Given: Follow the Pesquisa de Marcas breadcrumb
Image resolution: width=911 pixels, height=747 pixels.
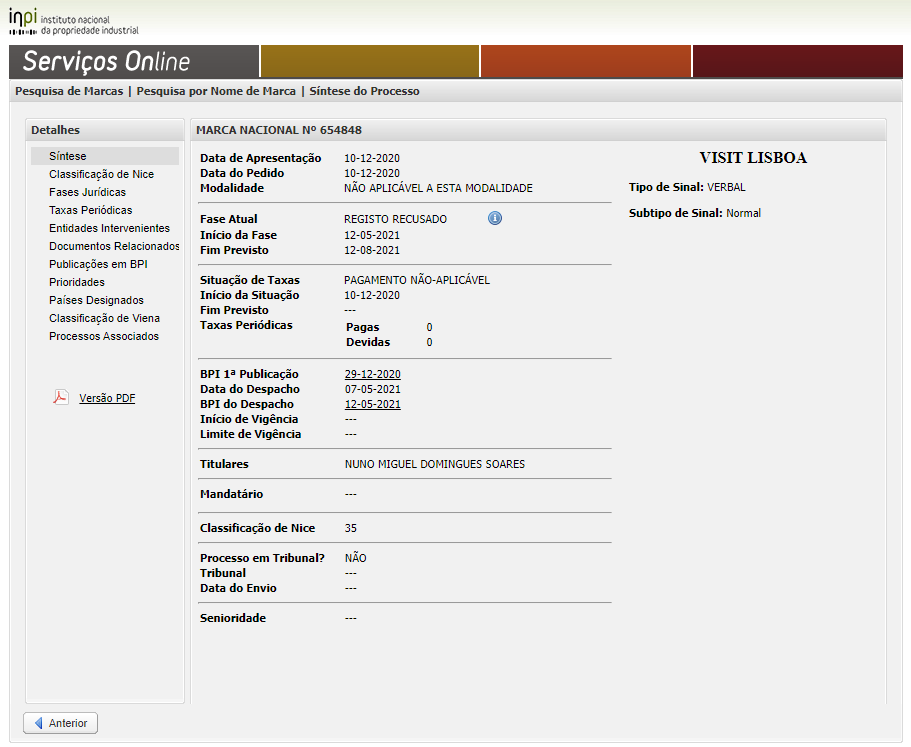Looking at the screenshot, I should pyautogui.click(x=69, y=91).
